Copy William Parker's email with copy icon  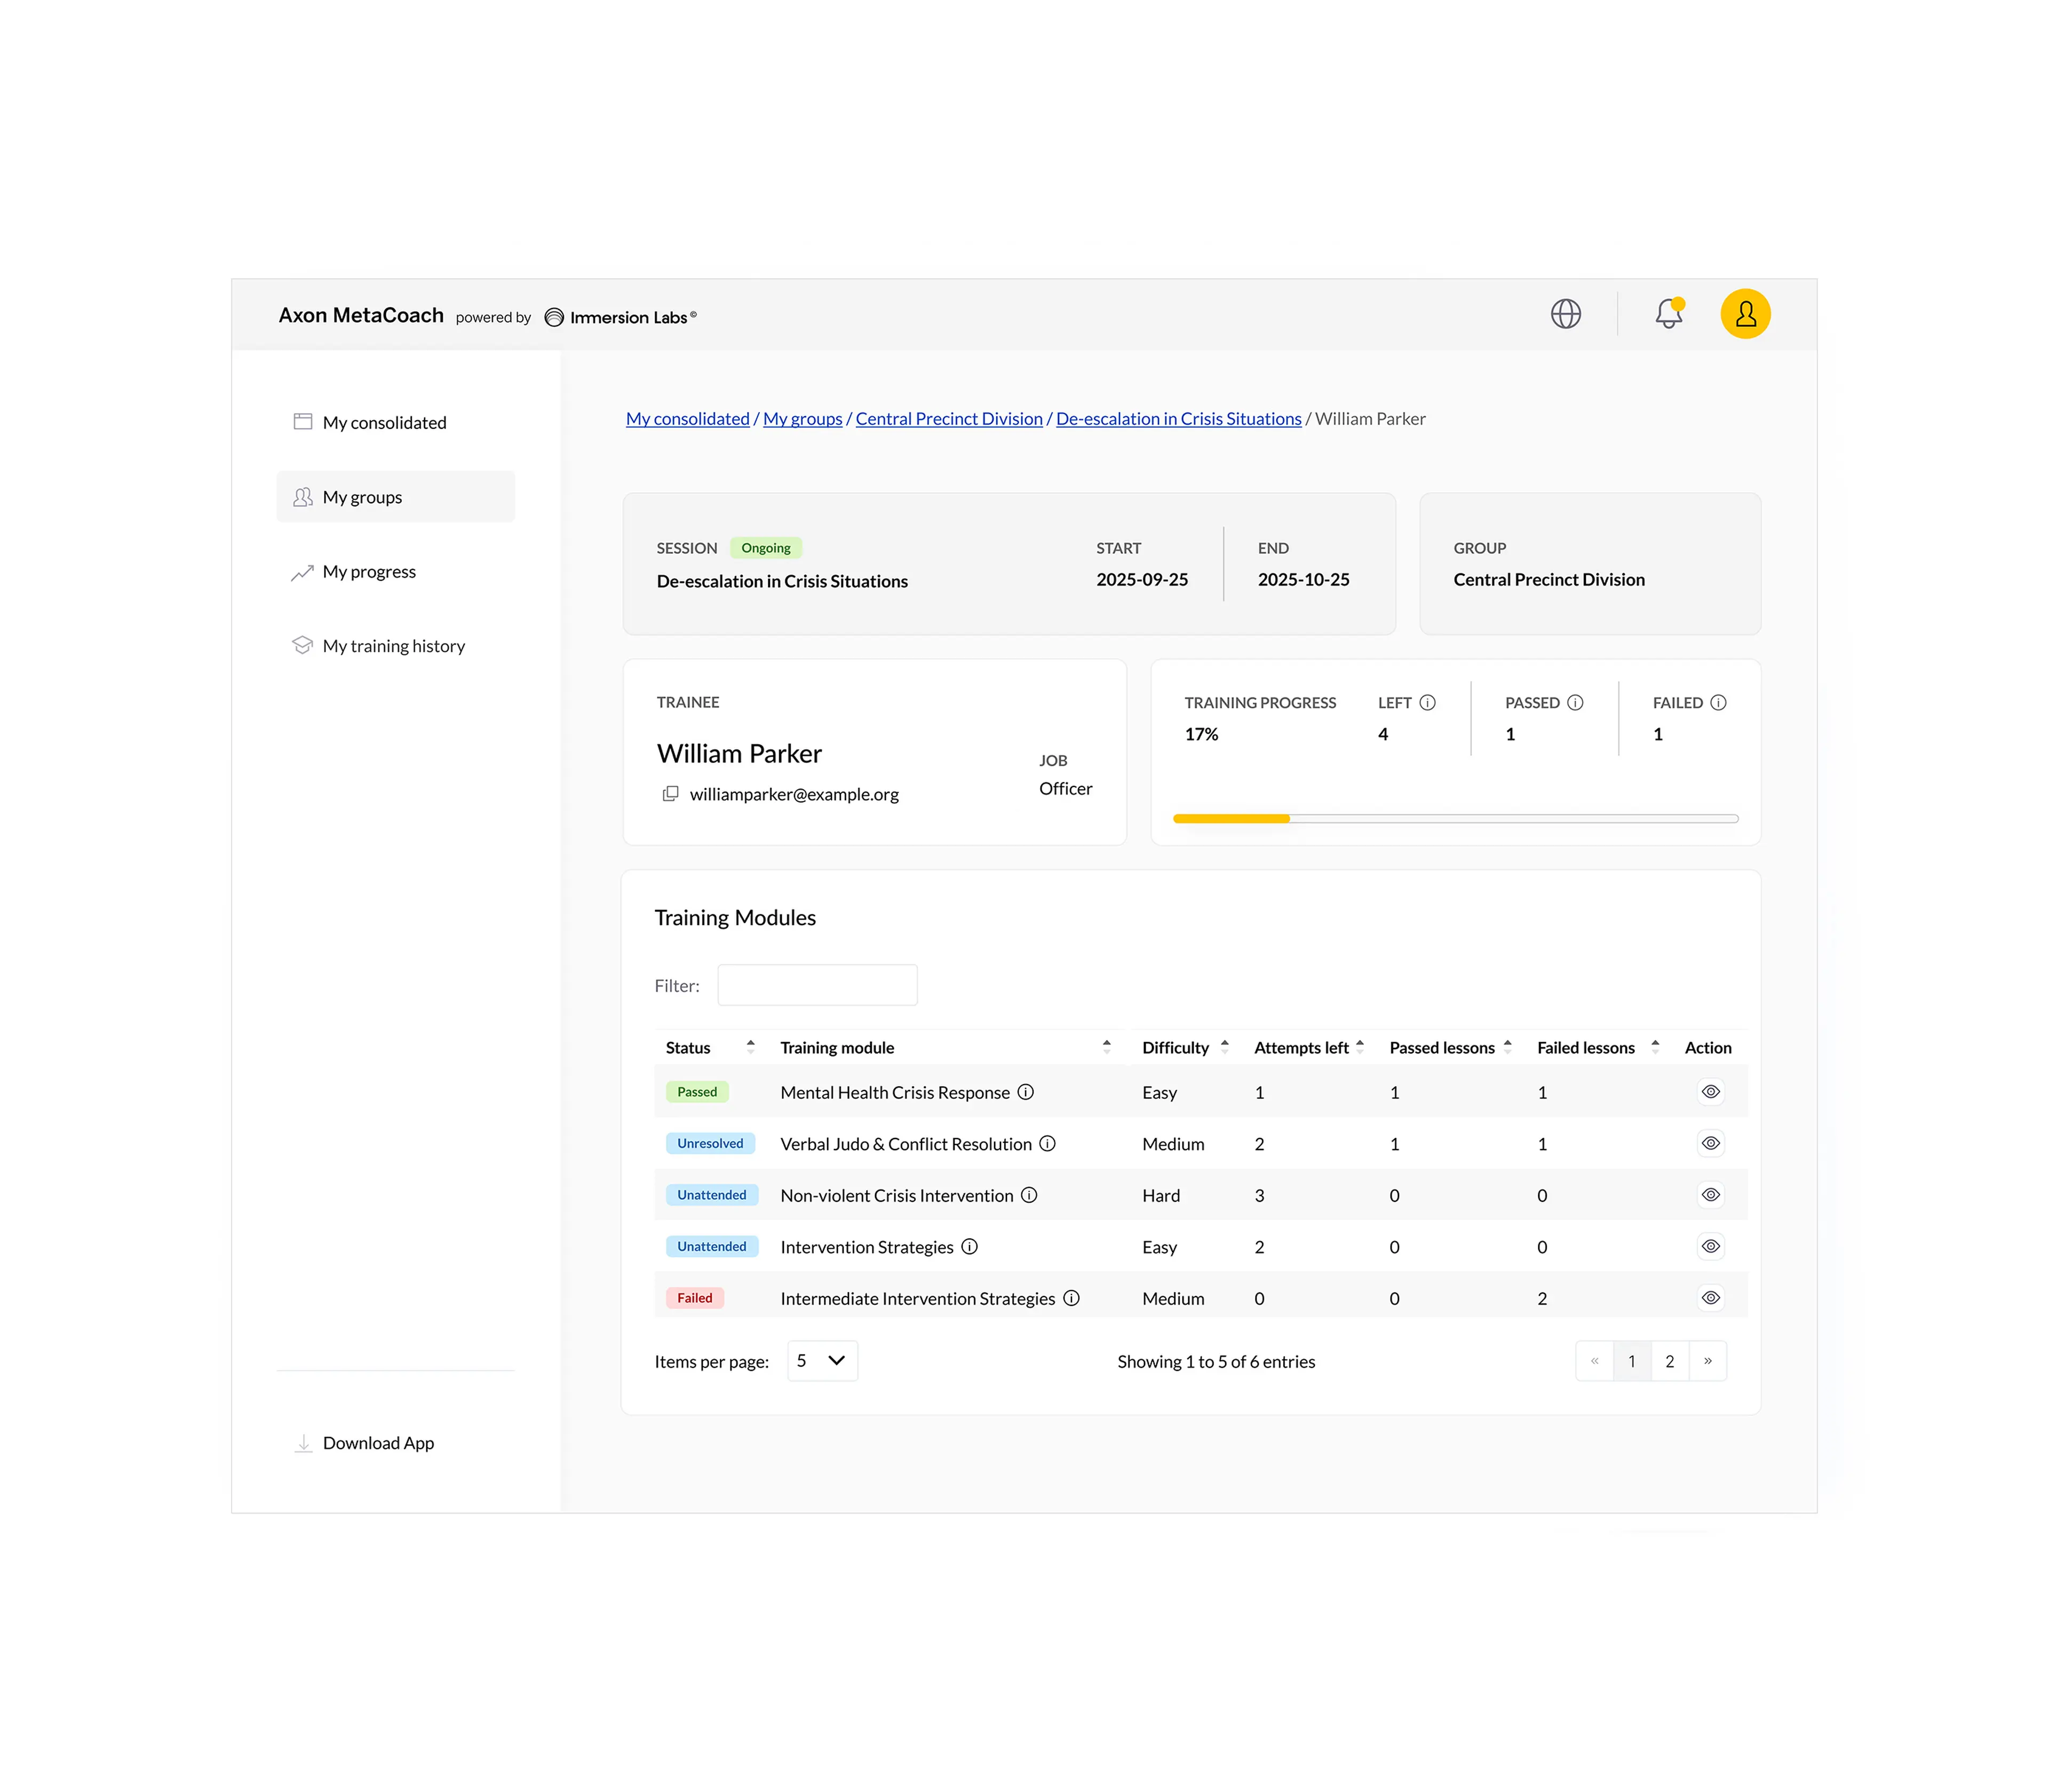click(x=670, y=793)
